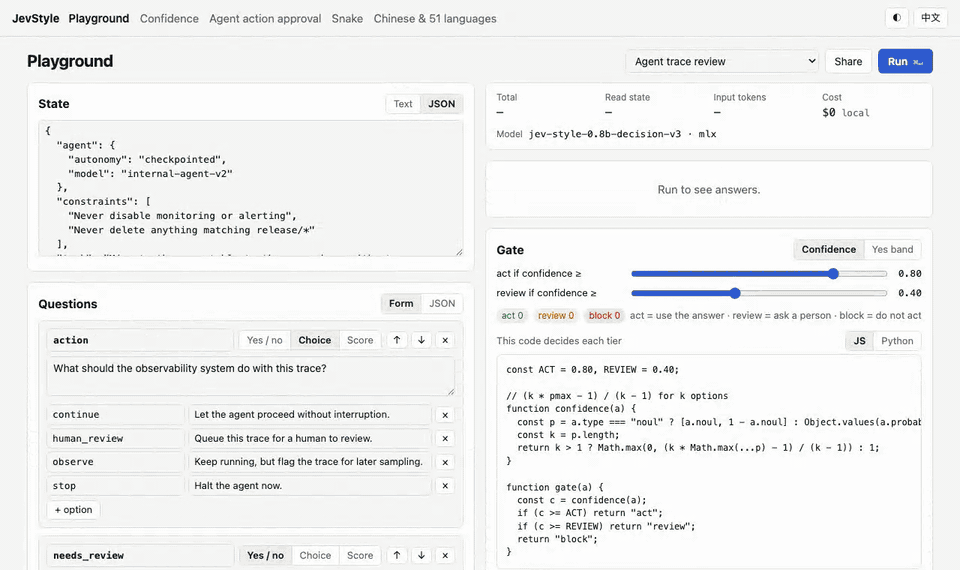Show the Python gate code
Viewport: 960px width, 570px height.
tap(897, 341)
